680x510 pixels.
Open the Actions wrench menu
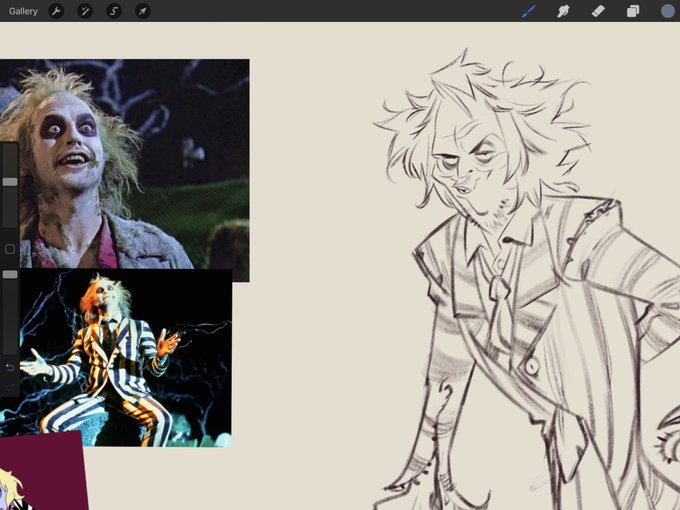[x=56, y=11]
